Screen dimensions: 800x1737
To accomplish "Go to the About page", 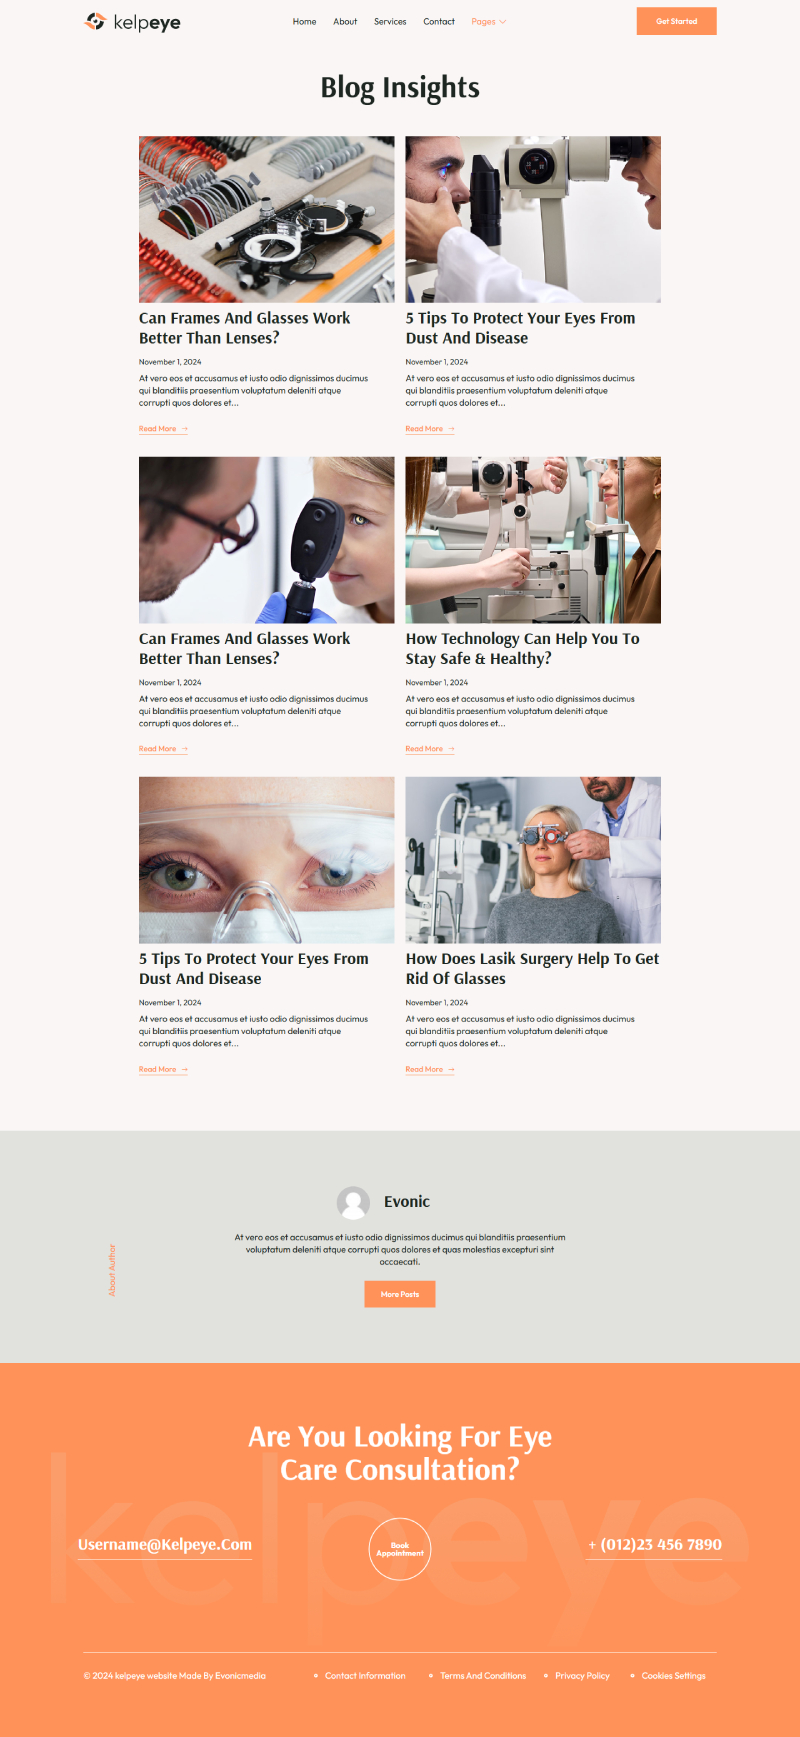I will [345, 21].
